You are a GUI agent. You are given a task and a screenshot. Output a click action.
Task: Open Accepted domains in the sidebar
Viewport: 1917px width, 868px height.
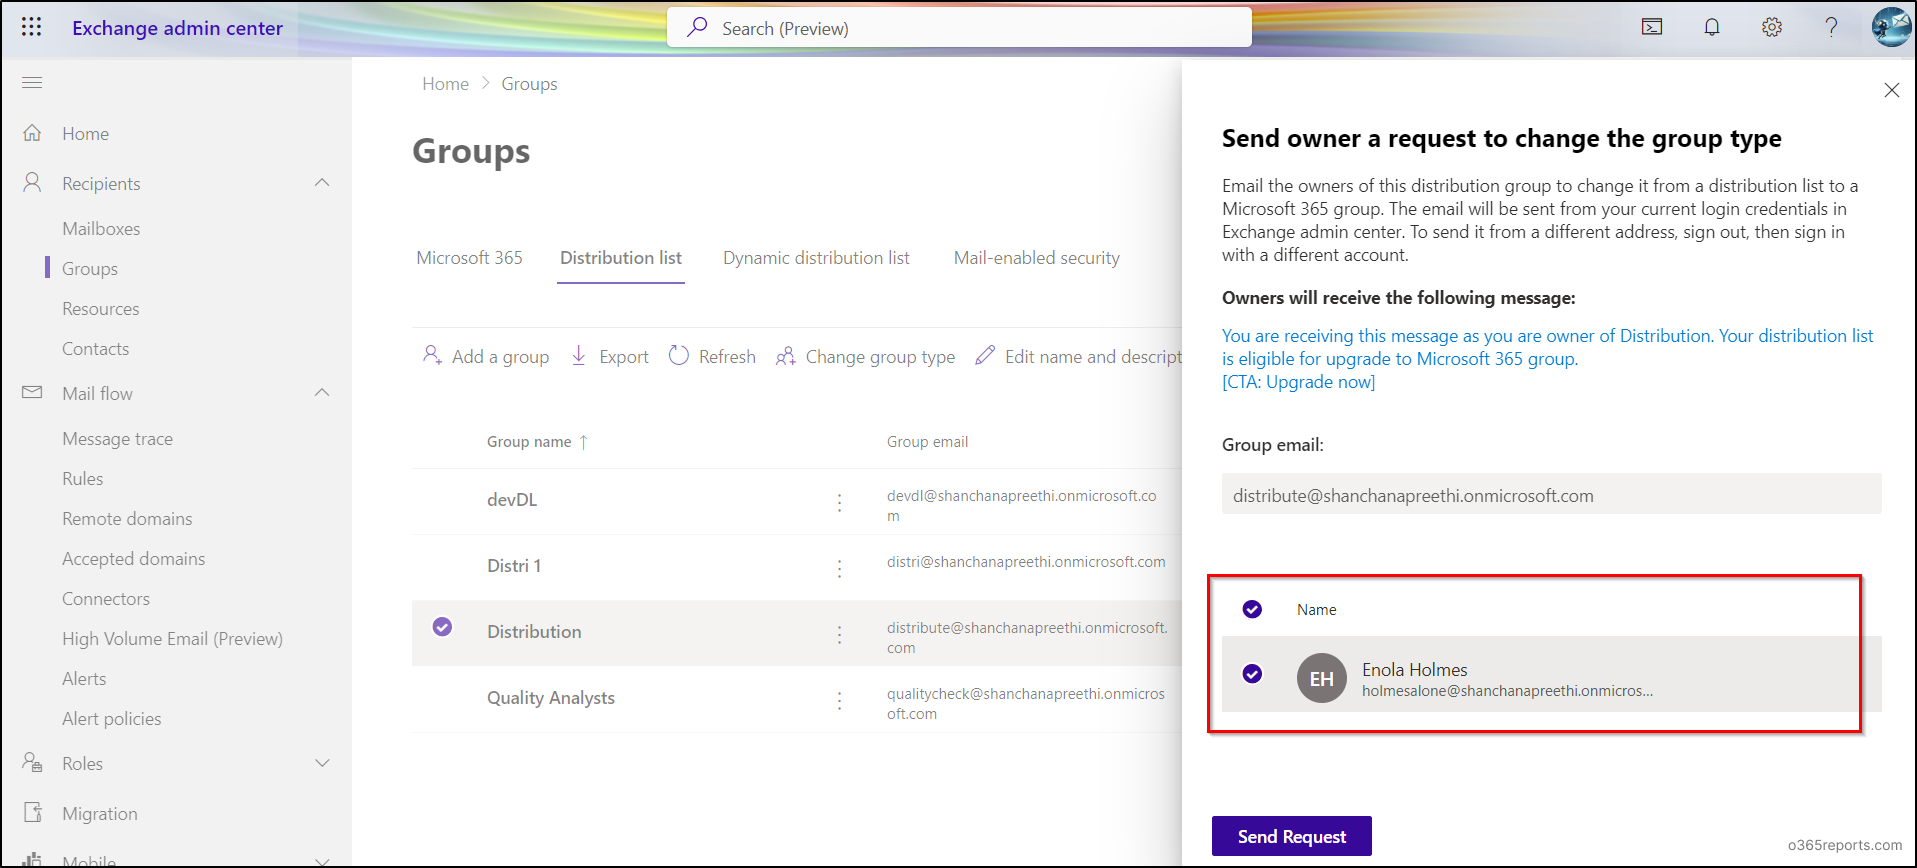pos(133,559)
